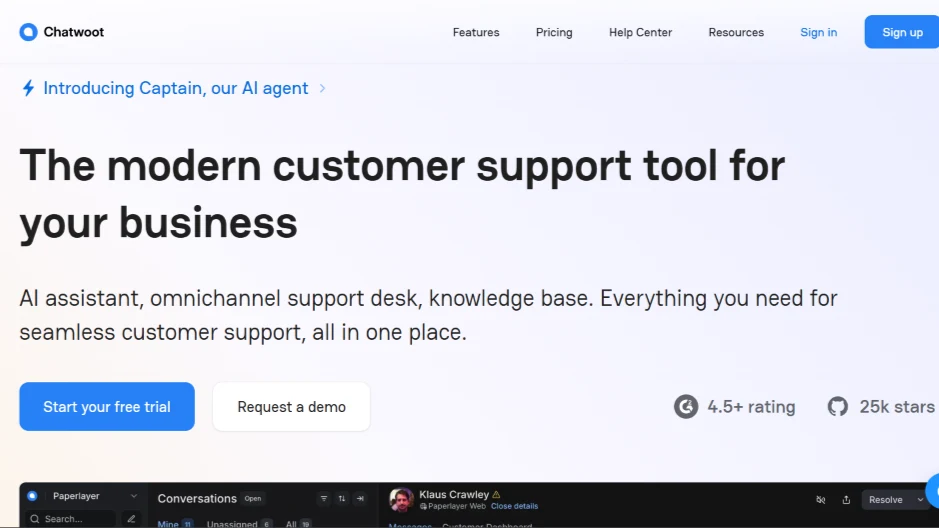This screenshot has height=528, width=939.
Task: Click the collapse conversation list arrow icon
Action: 360,498
